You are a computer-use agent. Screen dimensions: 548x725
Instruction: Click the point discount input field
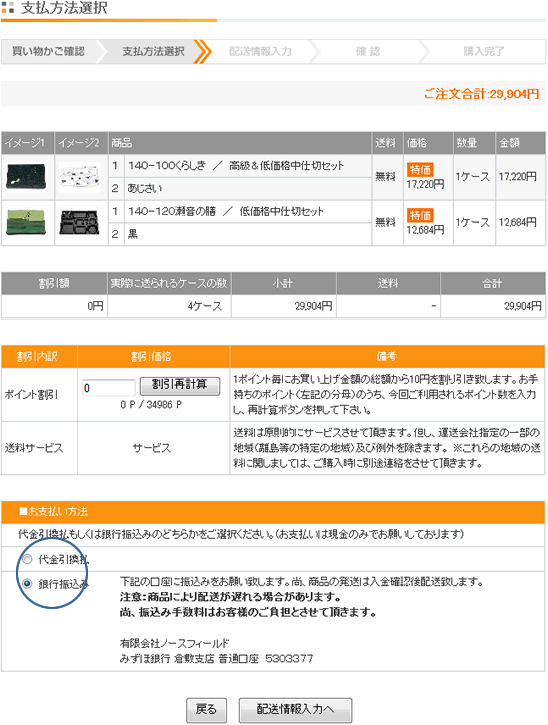[x=109, y=387]
